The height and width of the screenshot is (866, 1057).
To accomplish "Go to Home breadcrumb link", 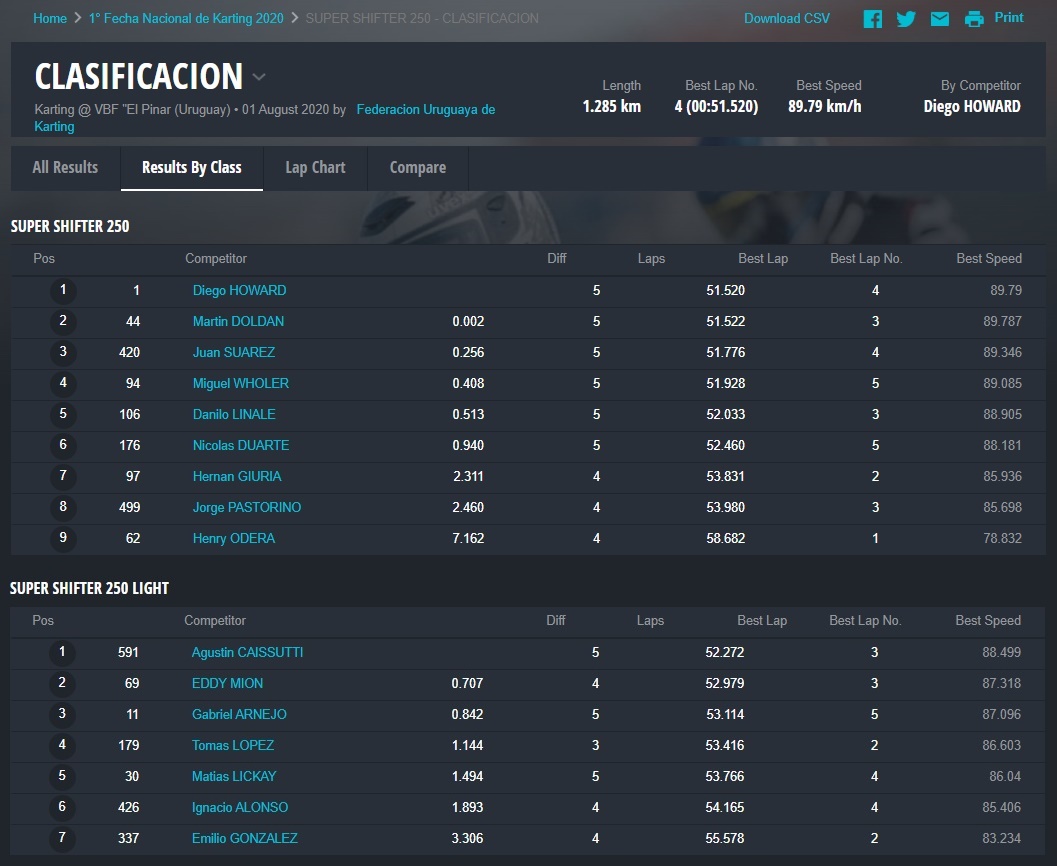I will pos(50,18).
